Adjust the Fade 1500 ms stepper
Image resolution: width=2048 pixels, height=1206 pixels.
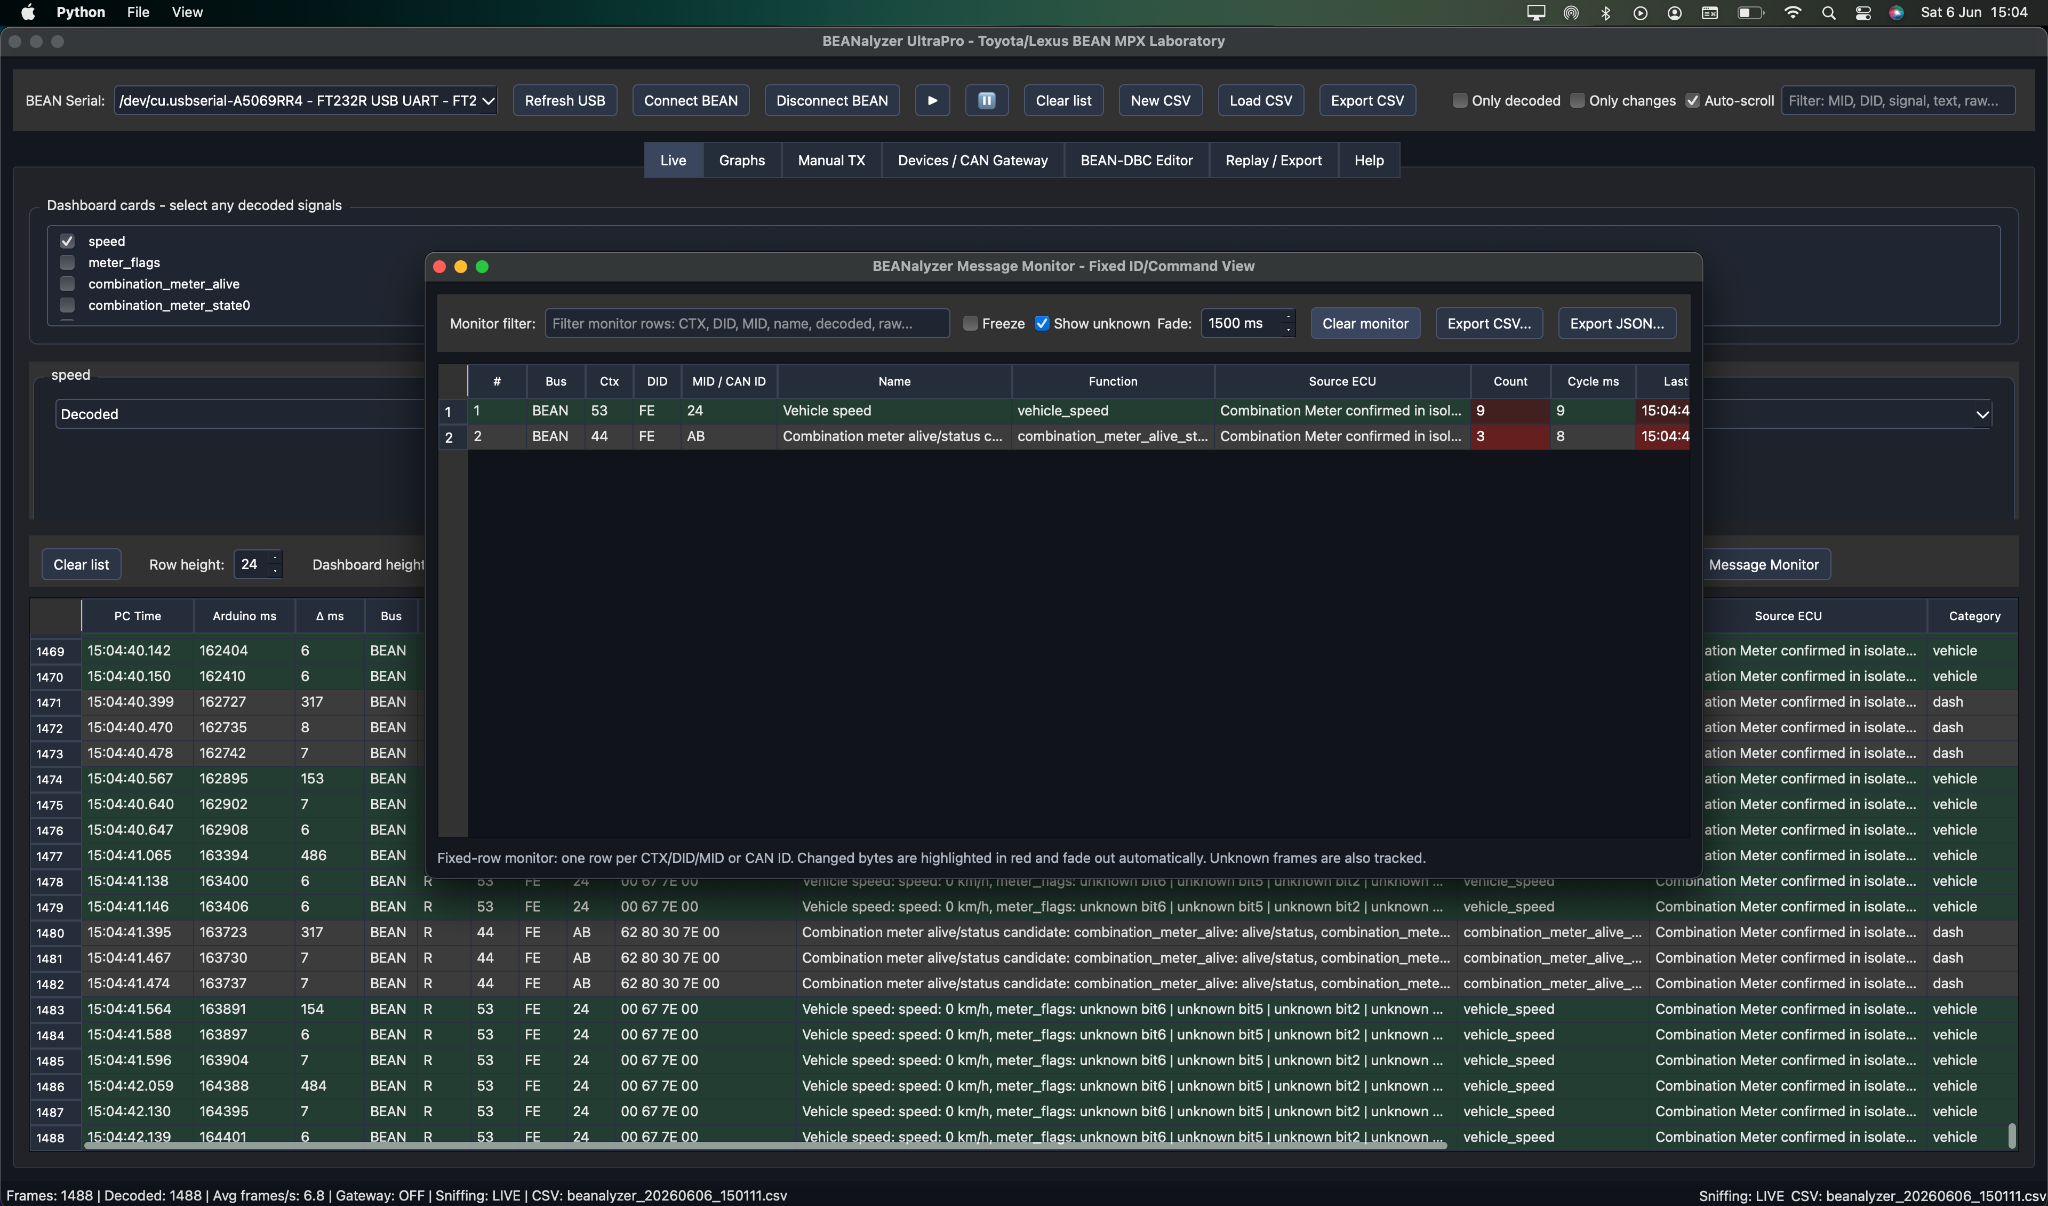tap(1288, 323)
